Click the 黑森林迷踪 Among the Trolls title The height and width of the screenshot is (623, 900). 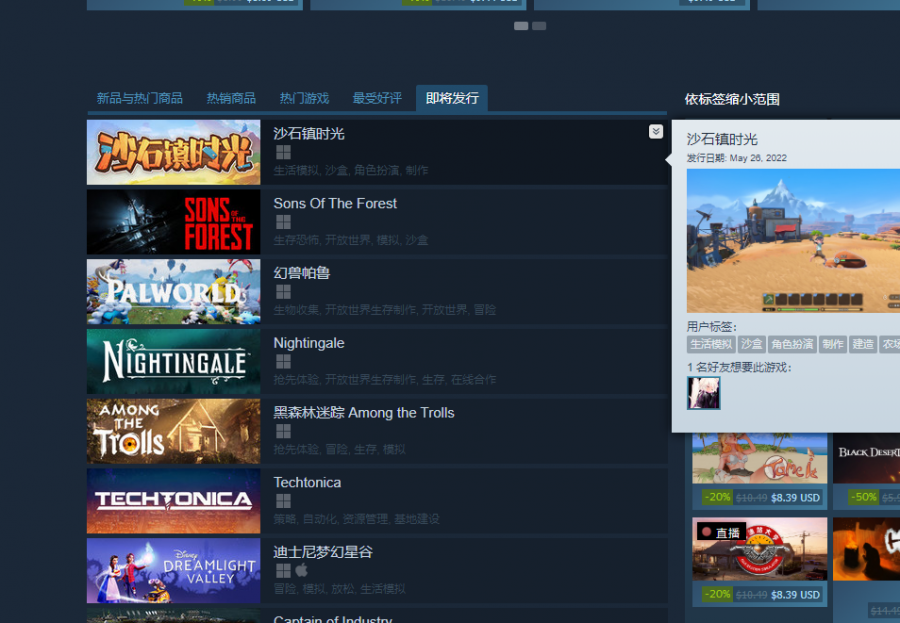pyautogui.click(x=364, y=412)
